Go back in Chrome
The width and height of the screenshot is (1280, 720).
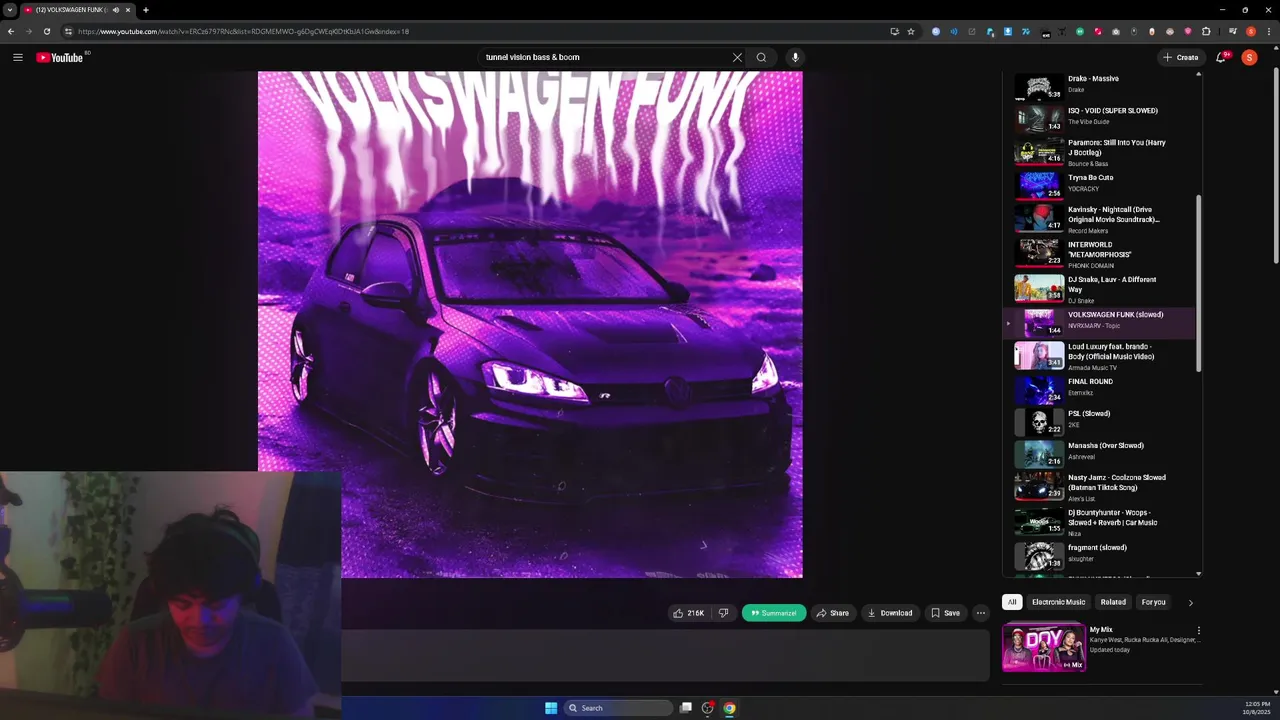point(11,31)
